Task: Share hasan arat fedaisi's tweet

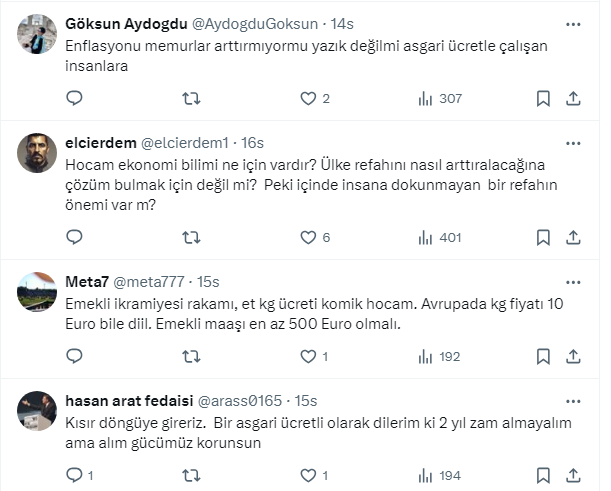Action: (x=573, y=475)
